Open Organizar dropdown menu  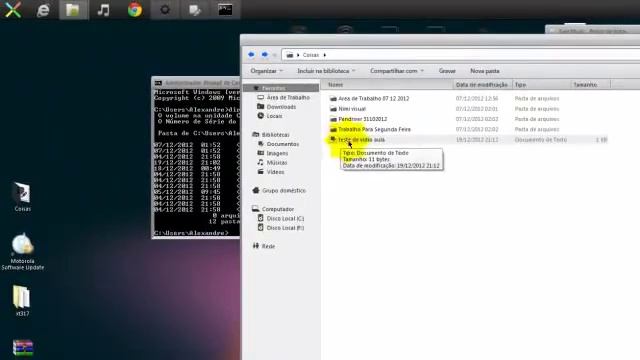267,71
